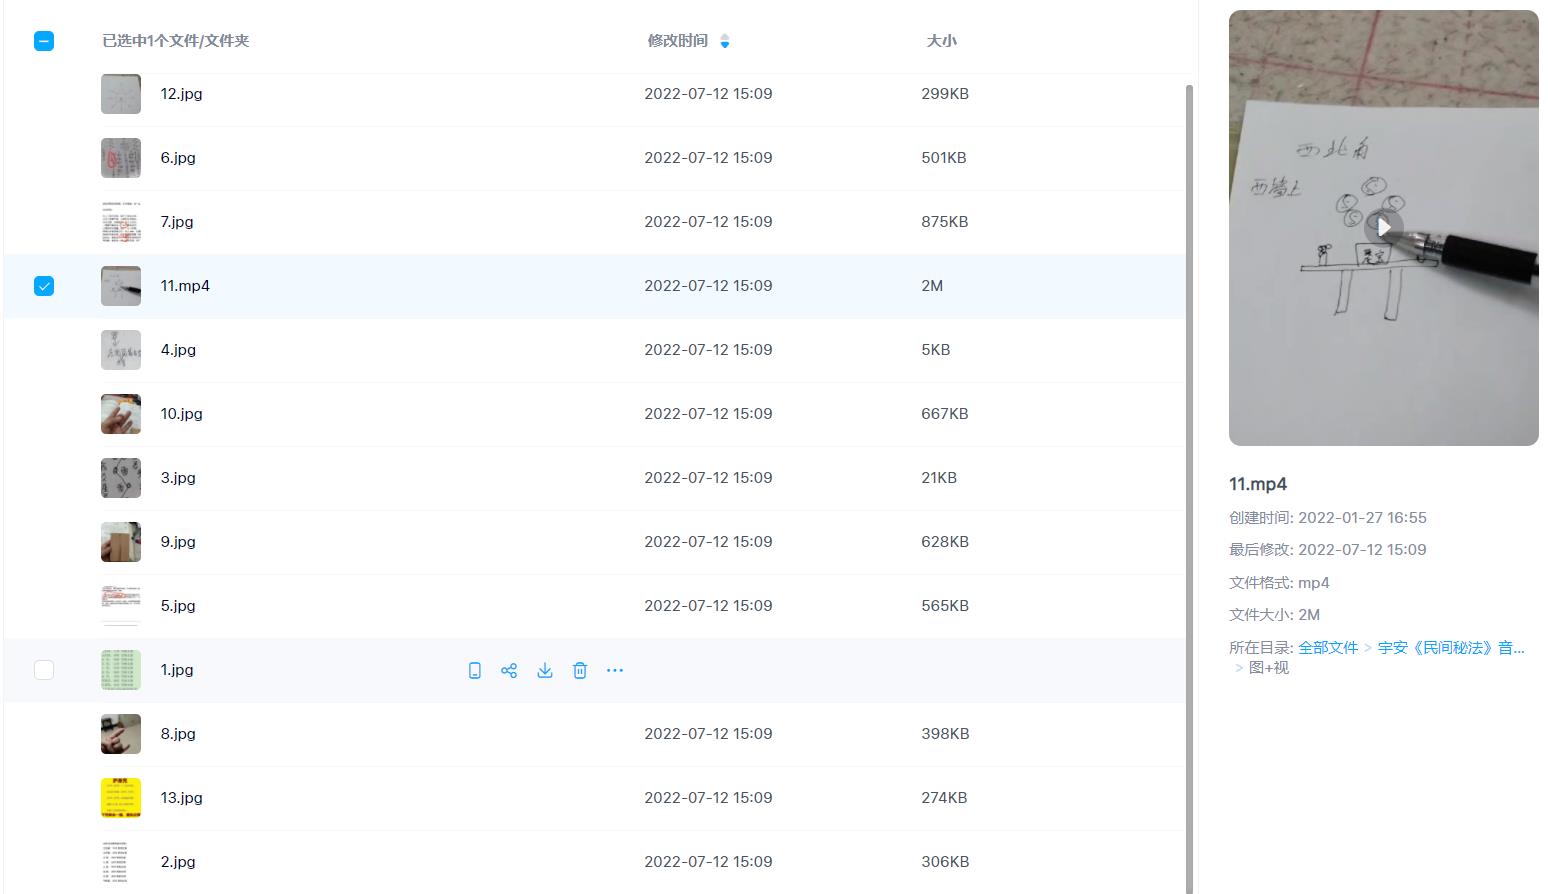This screenshot has width=1548, height=894.
Task: Open the 10.jpg file name
Action: 181,414
